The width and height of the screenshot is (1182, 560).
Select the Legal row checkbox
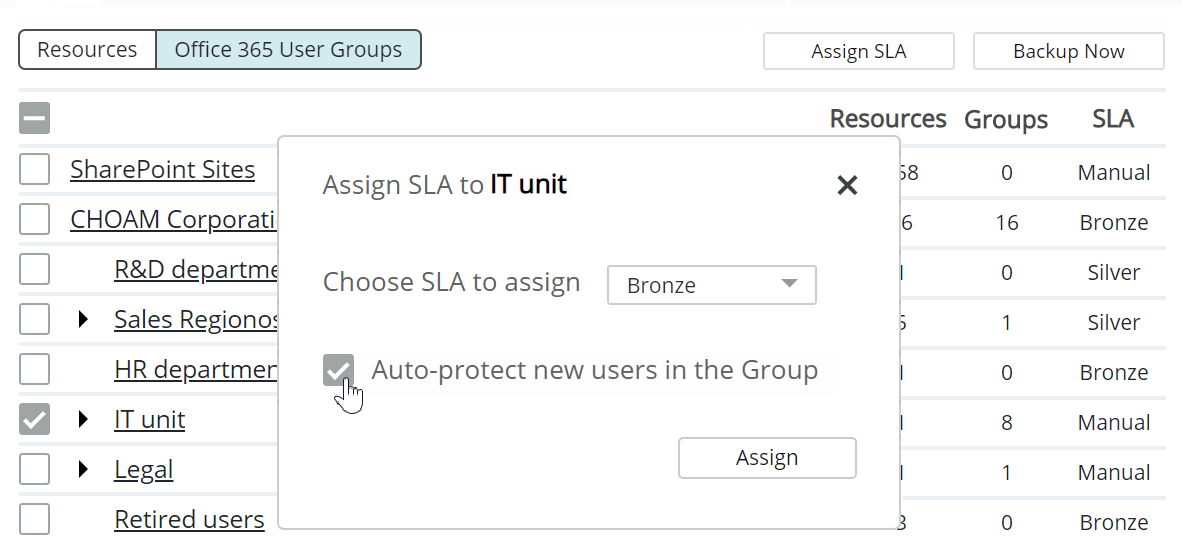[x=34, y=470]
